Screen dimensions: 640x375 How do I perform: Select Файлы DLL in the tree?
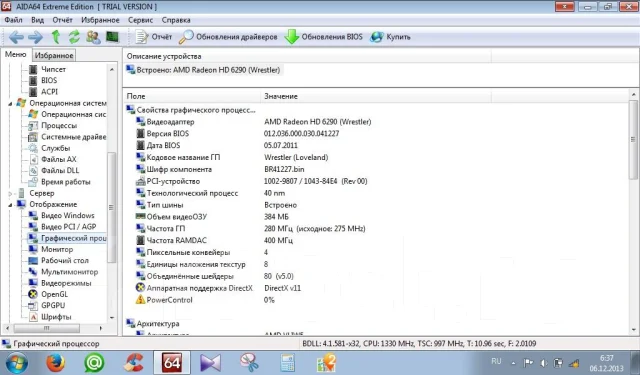(54, 171)
